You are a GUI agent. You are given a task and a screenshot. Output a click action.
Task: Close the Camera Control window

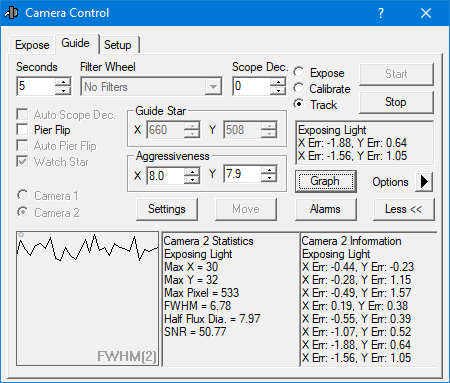tap(426, 13)
